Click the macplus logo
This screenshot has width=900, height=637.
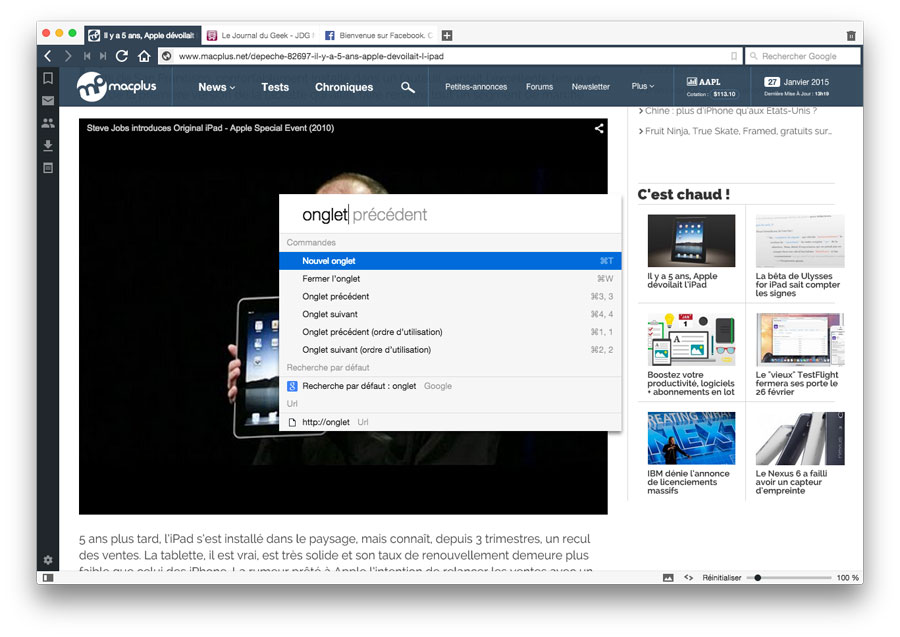click(x=117, y=87)
